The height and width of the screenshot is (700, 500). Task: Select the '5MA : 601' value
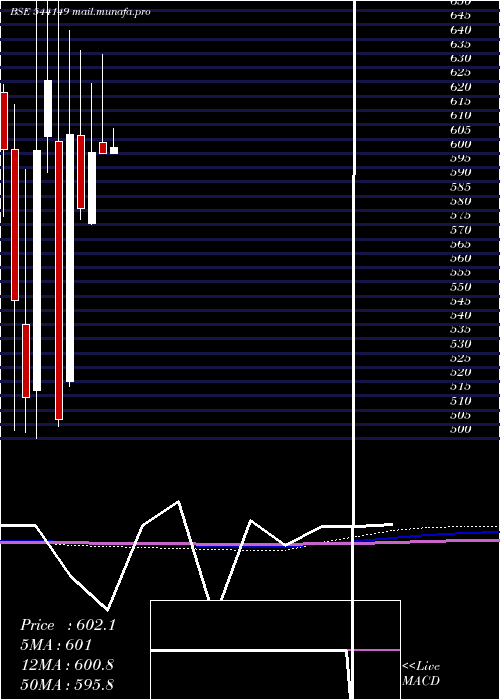[56, 645]
